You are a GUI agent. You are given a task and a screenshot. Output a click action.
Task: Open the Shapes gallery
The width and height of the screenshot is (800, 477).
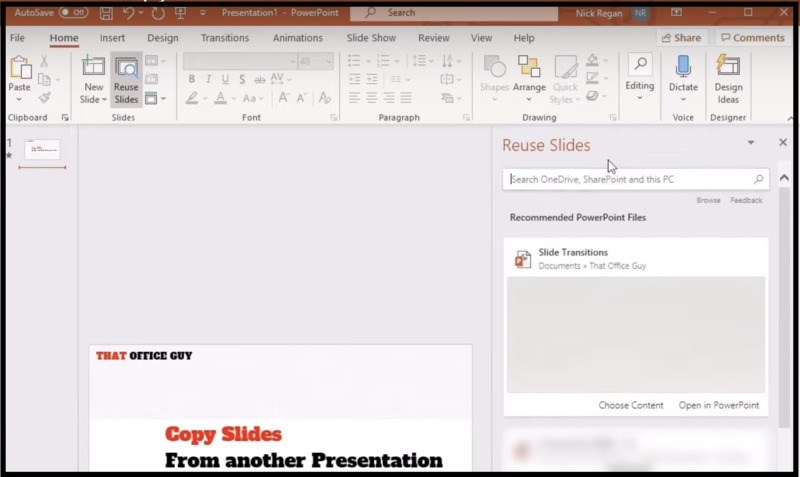point(494,78)
